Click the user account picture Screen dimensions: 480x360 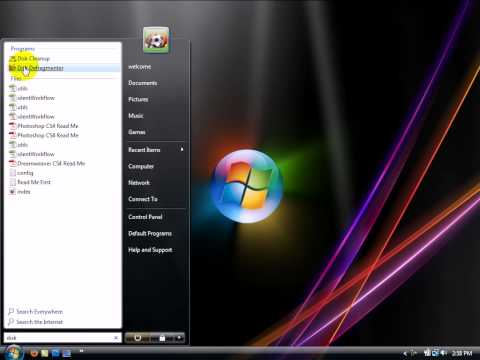coord(156,40)
